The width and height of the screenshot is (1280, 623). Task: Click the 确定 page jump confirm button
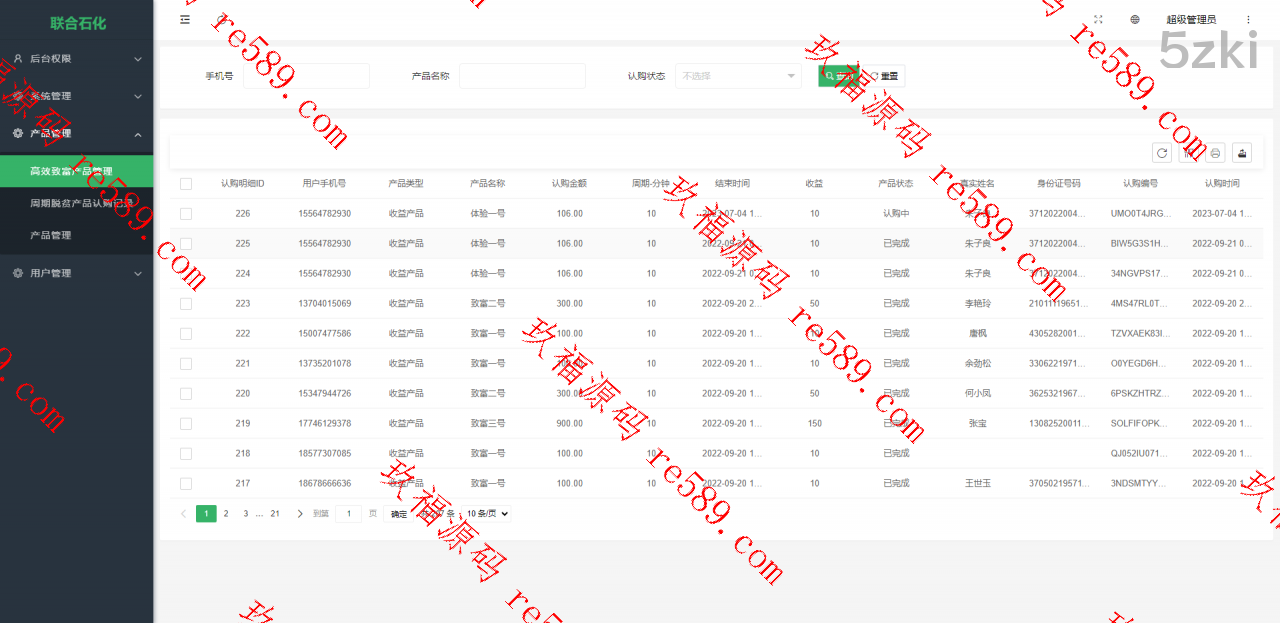(x=398, y=514)
